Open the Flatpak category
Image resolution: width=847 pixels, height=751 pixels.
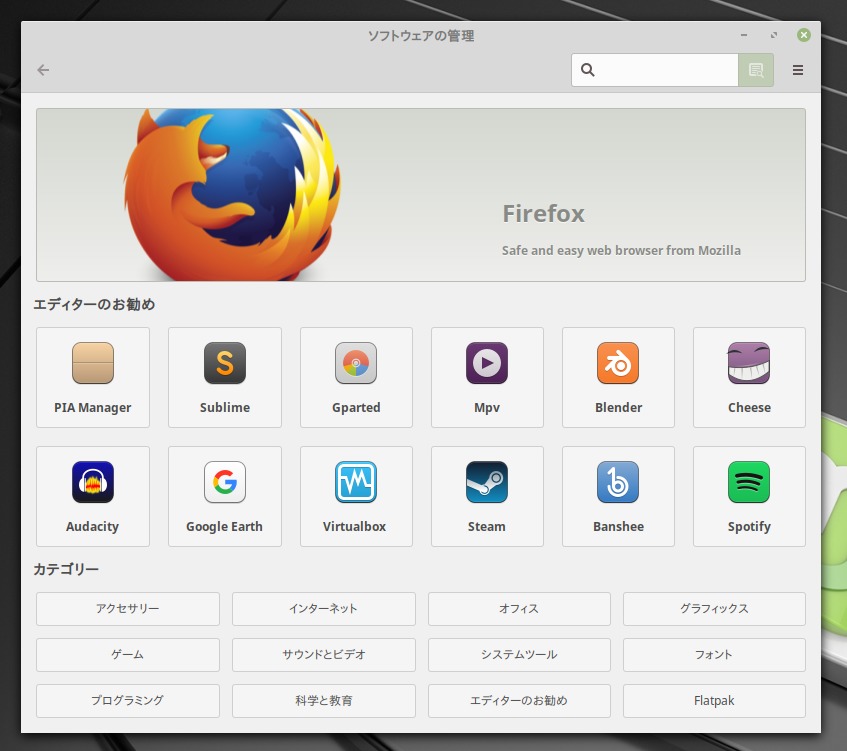click(714, 701)
